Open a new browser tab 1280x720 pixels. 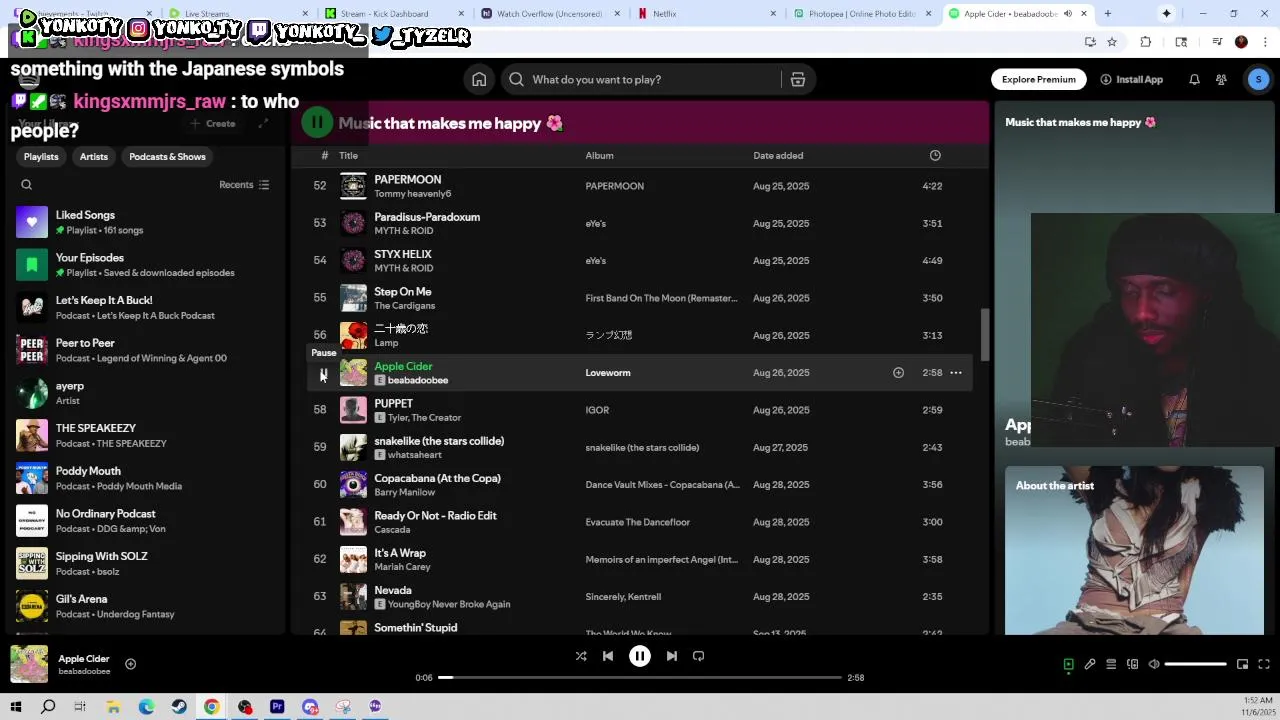[x=1107, y=14]
